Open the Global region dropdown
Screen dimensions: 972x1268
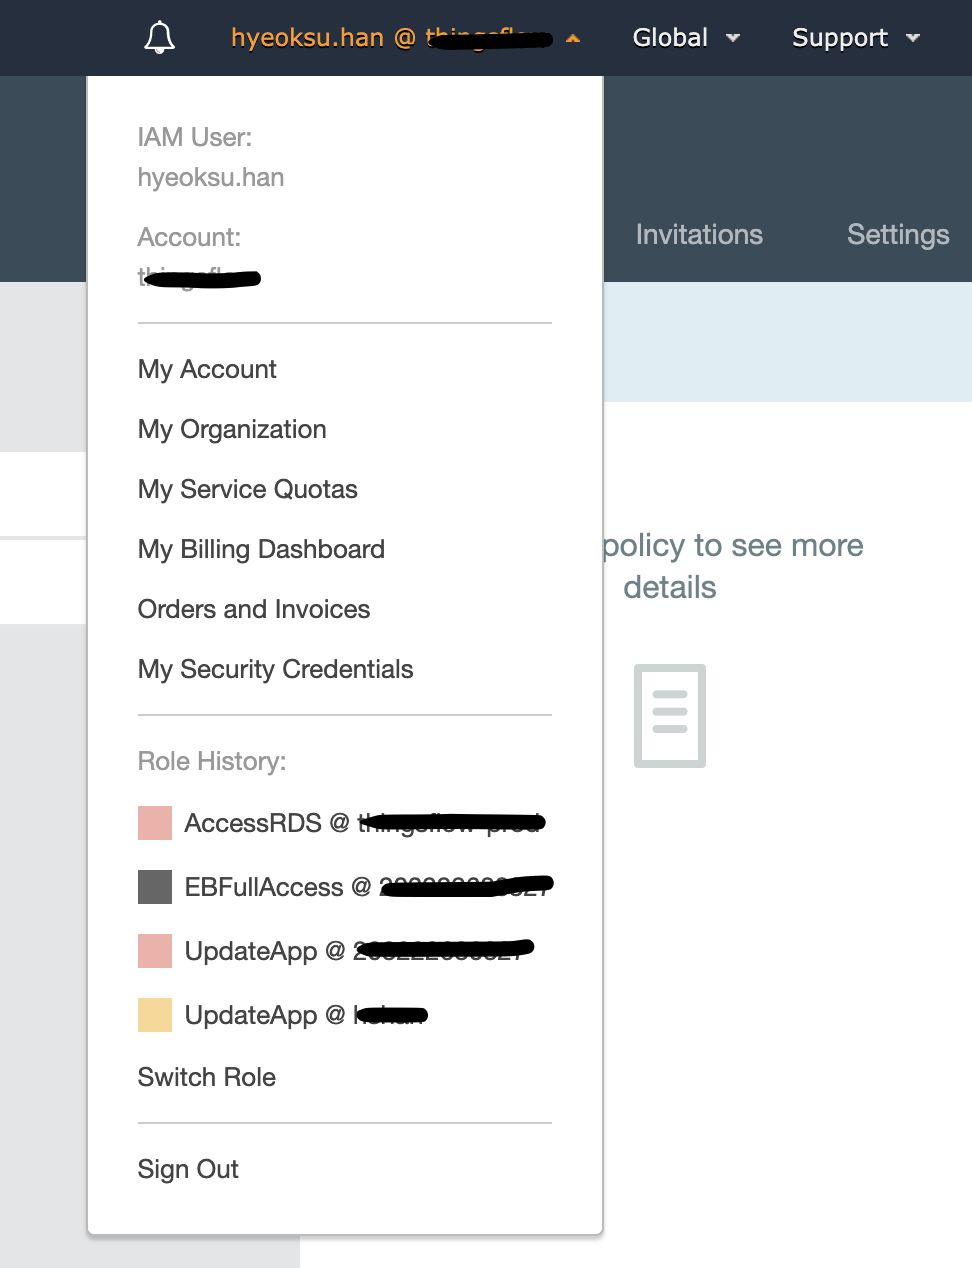pyautogui.click(x=685, y=38)
